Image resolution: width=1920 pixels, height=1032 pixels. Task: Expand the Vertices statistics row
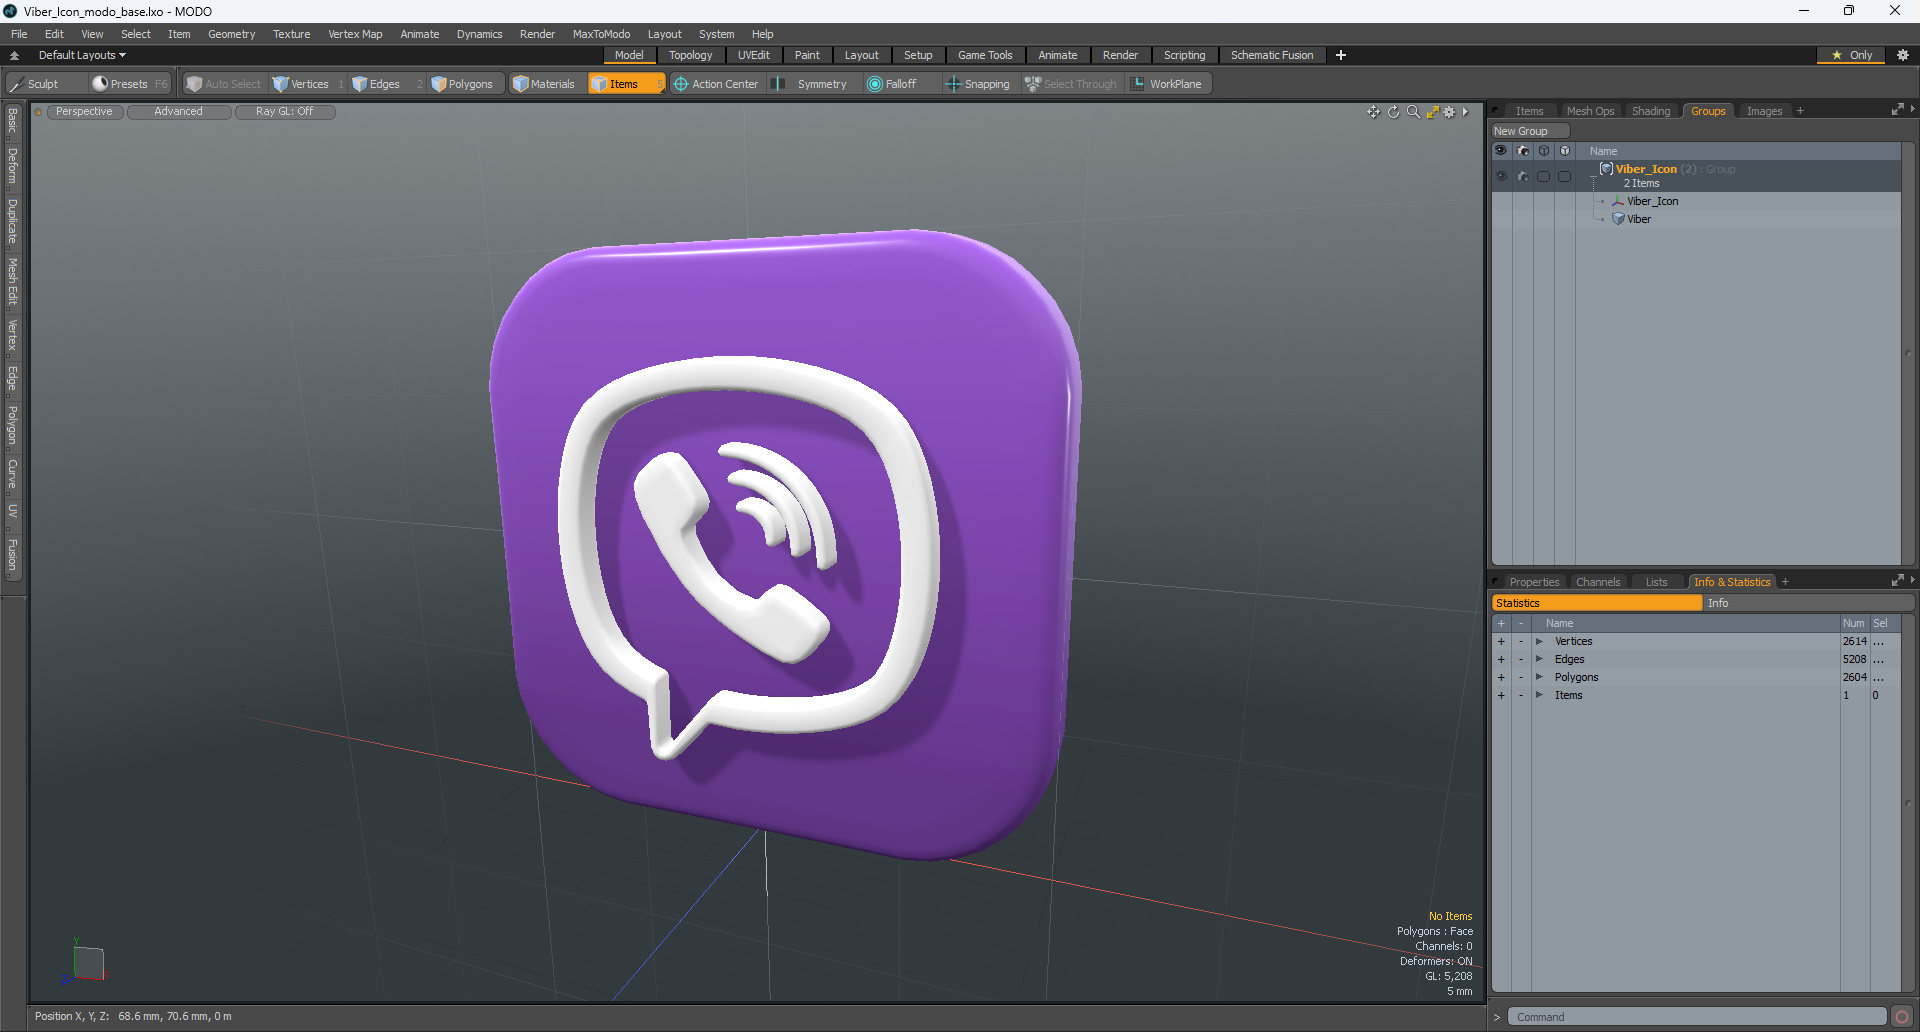pyautogui.click(x=1539, y=641)
